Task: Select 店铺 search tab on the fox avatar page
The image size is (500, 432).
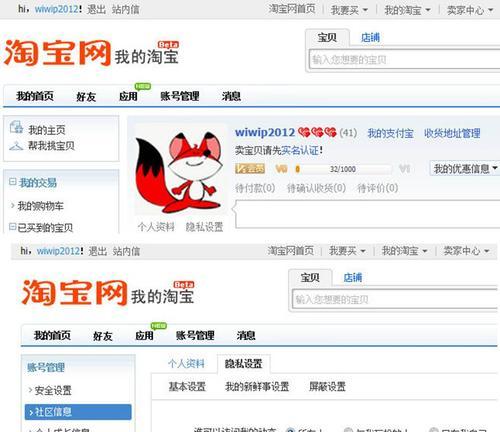Action: click(x=371, y=37)
